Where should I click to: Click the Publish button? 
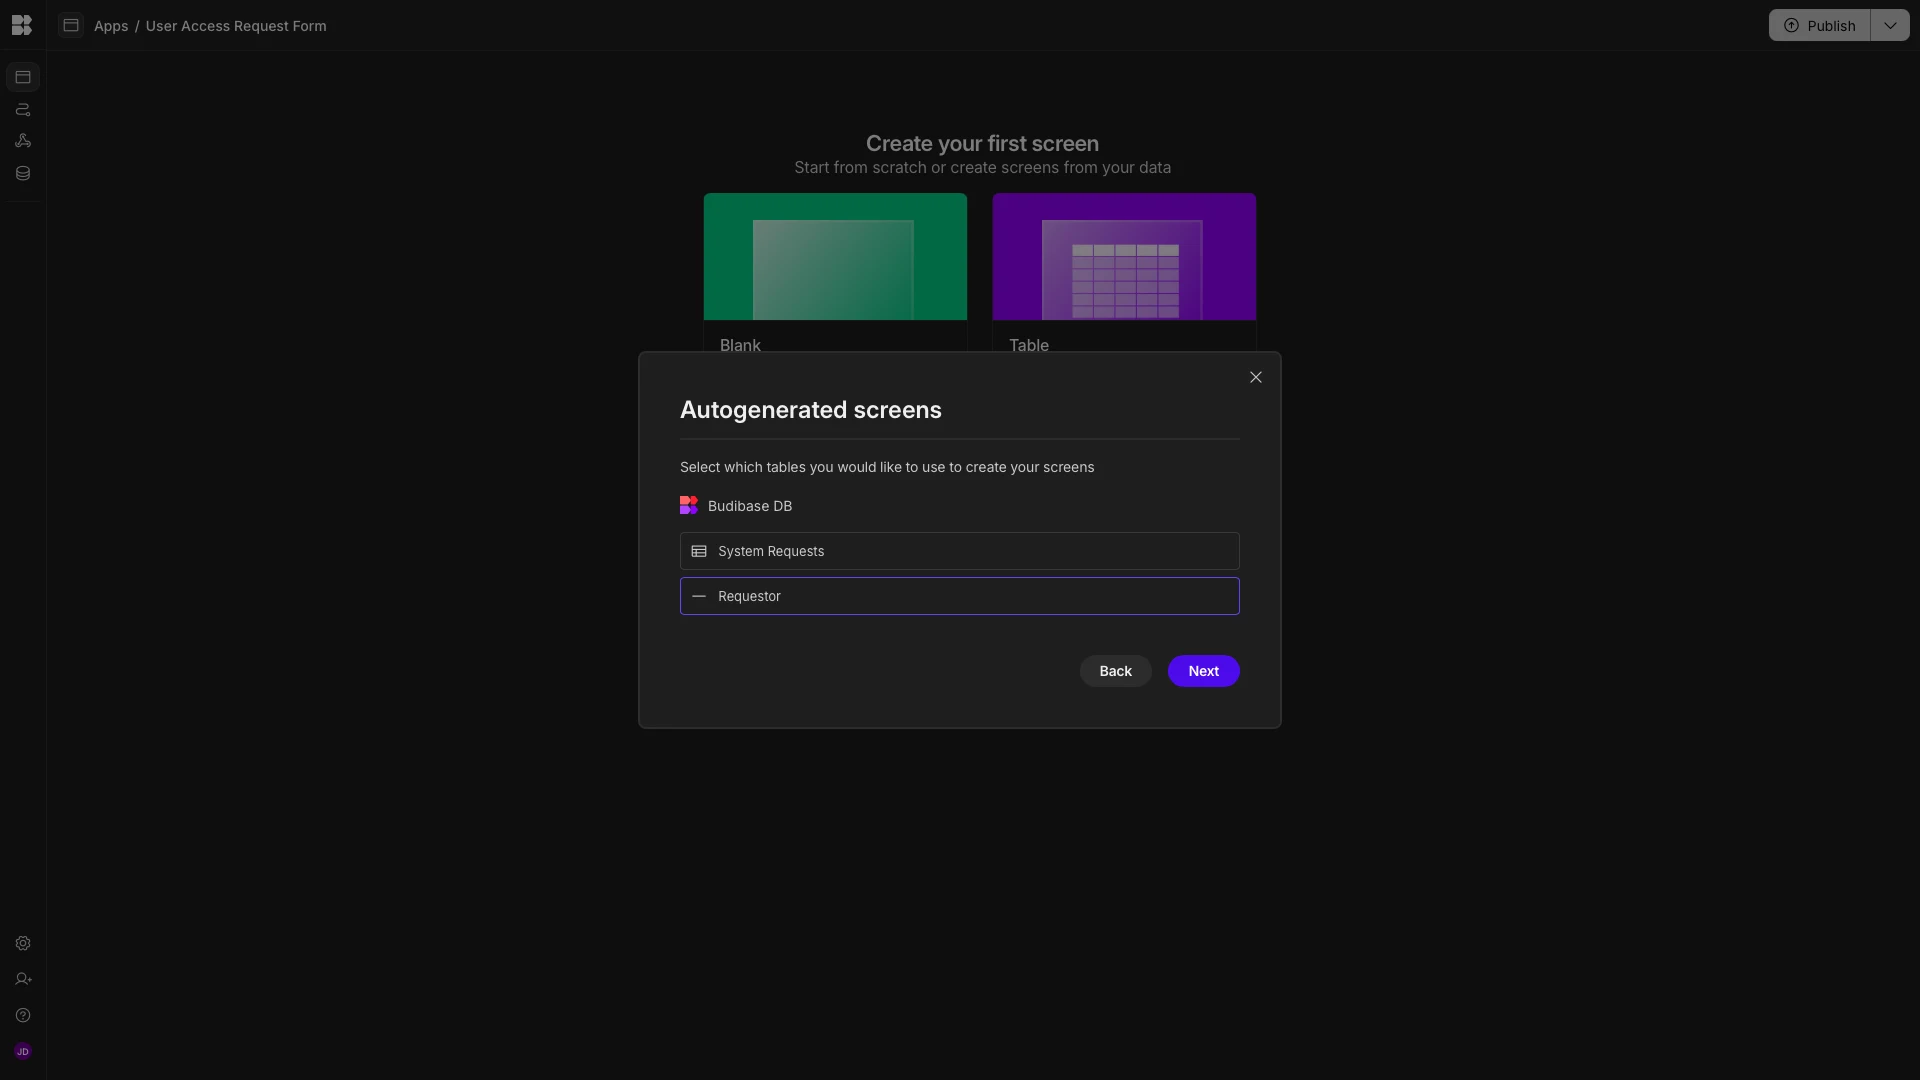click(1819, 25)
